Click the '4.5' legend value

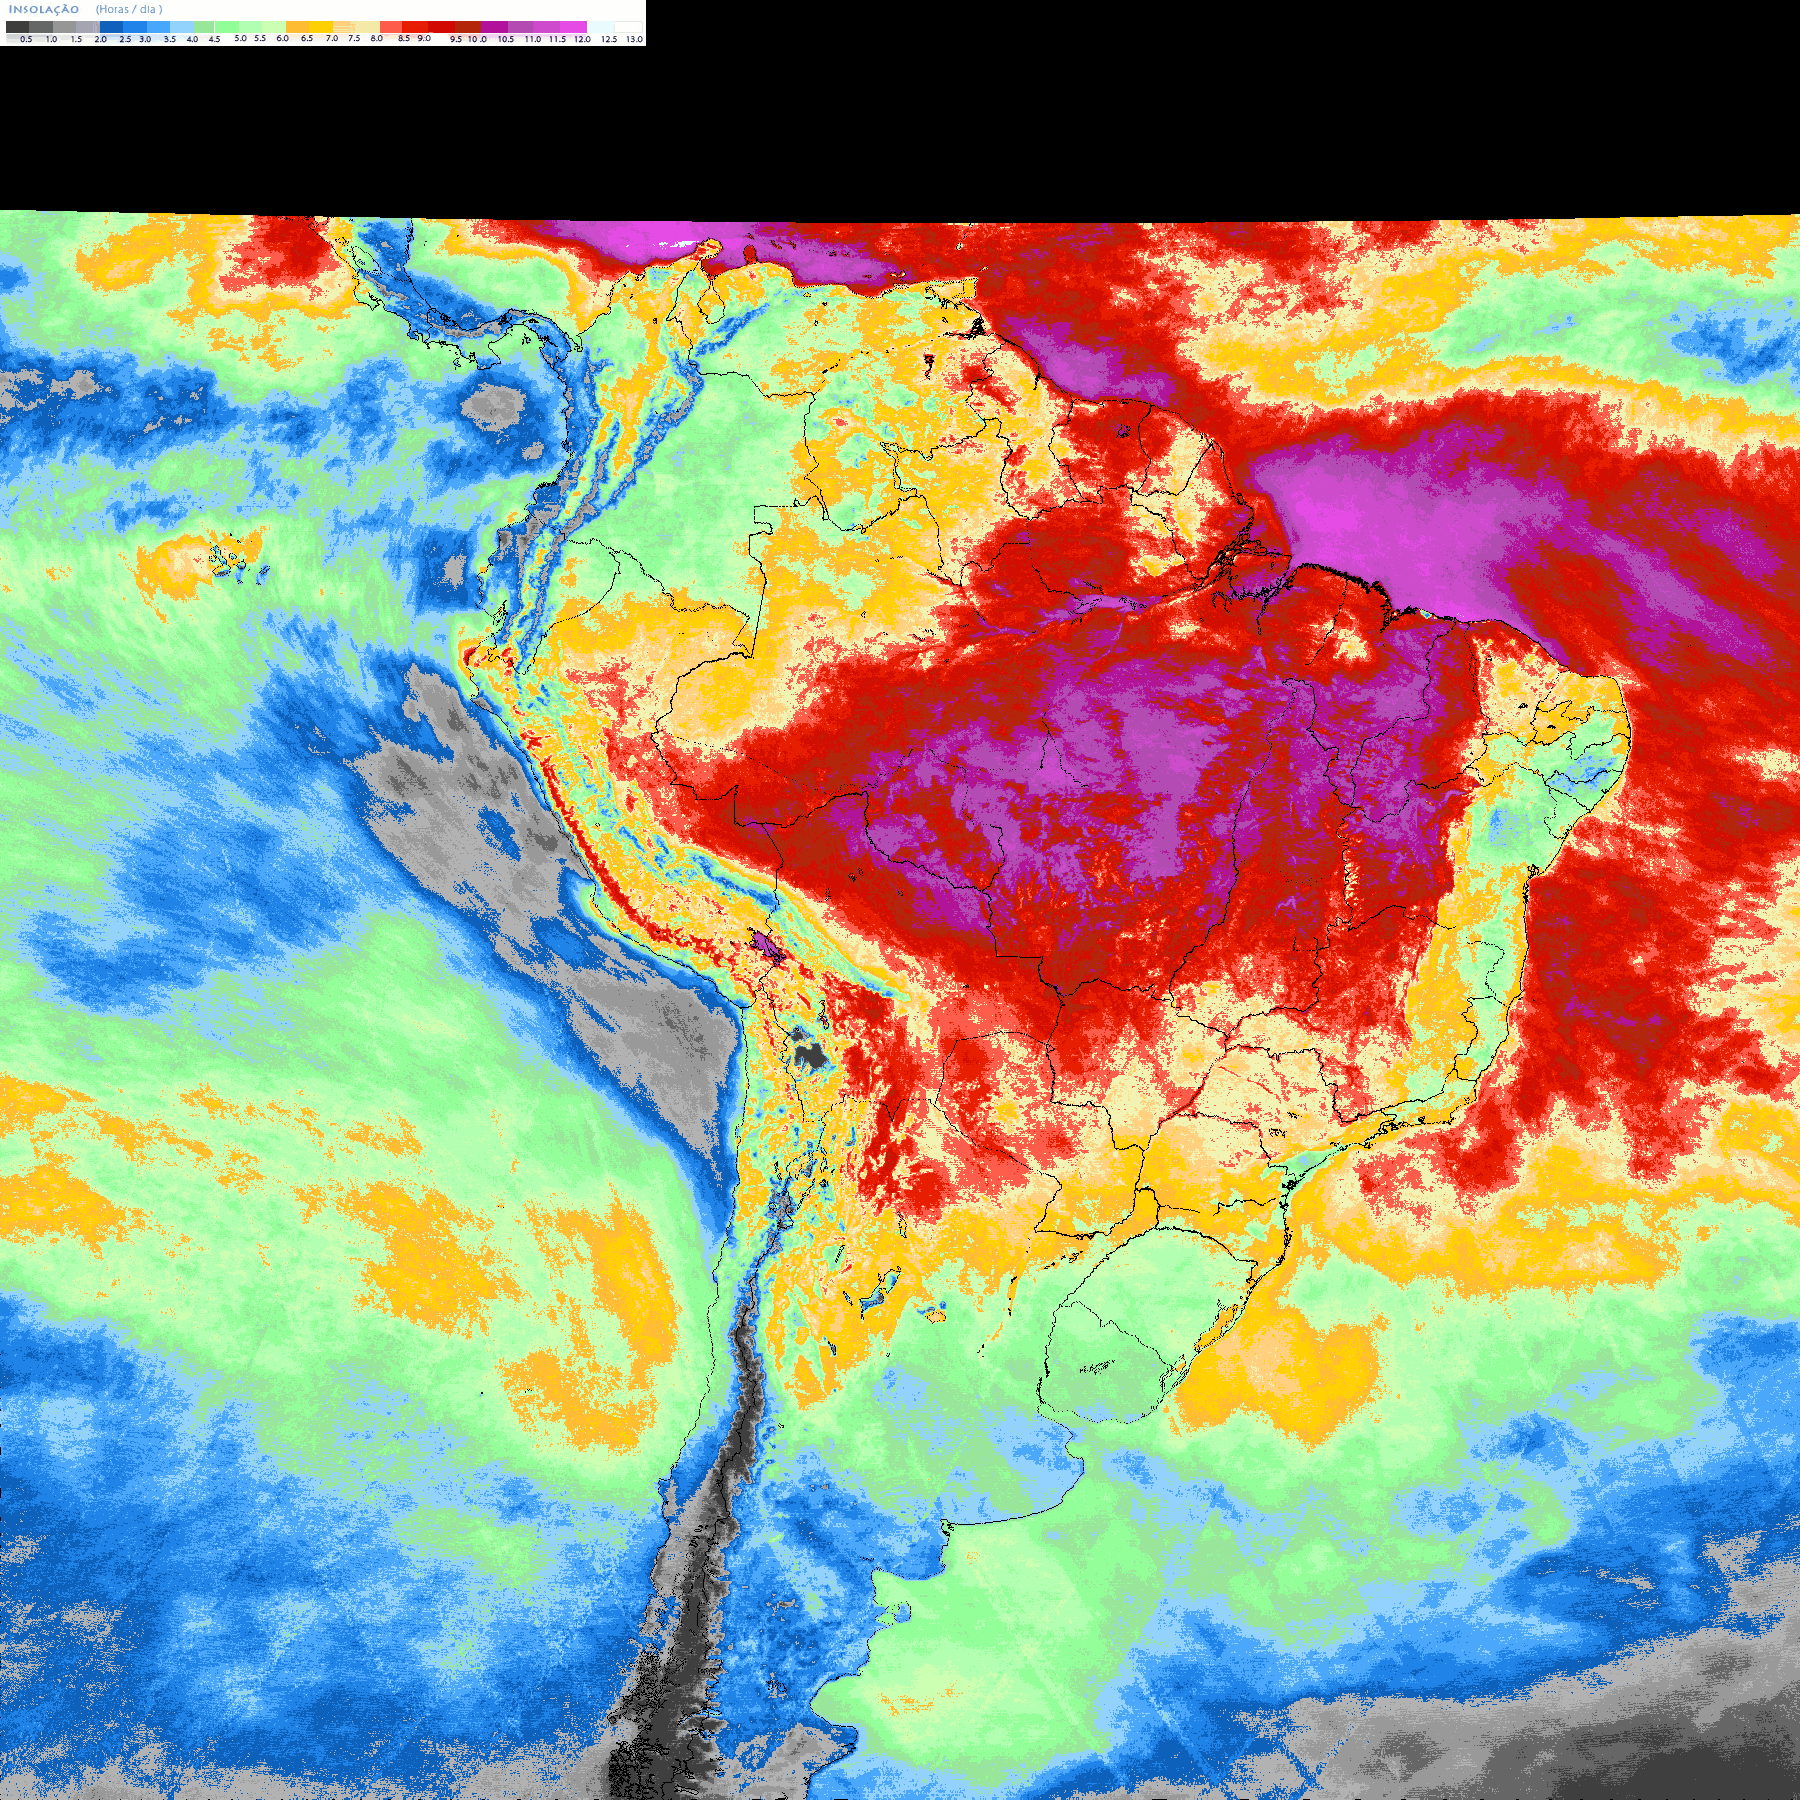(x=214, y=39)
